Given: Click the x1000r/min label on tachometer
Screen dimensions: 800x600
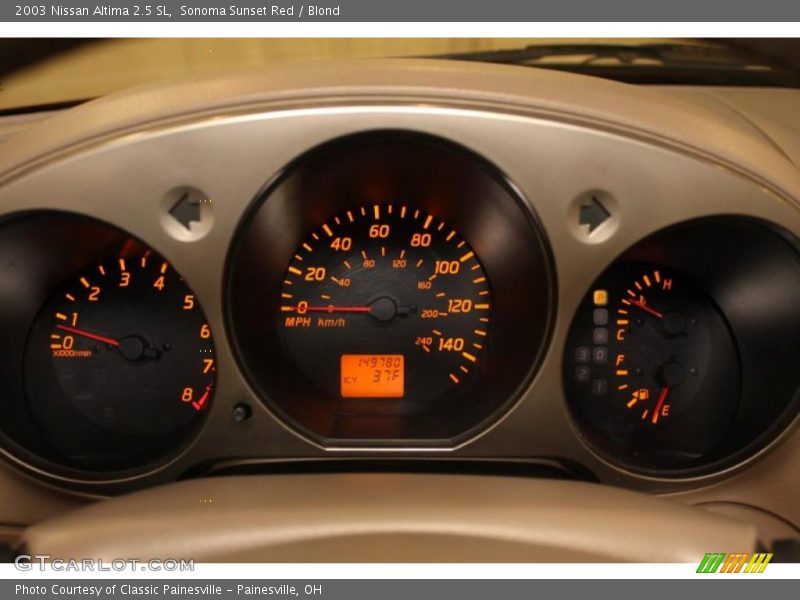Looking at the screenshot, I should 72,353.
